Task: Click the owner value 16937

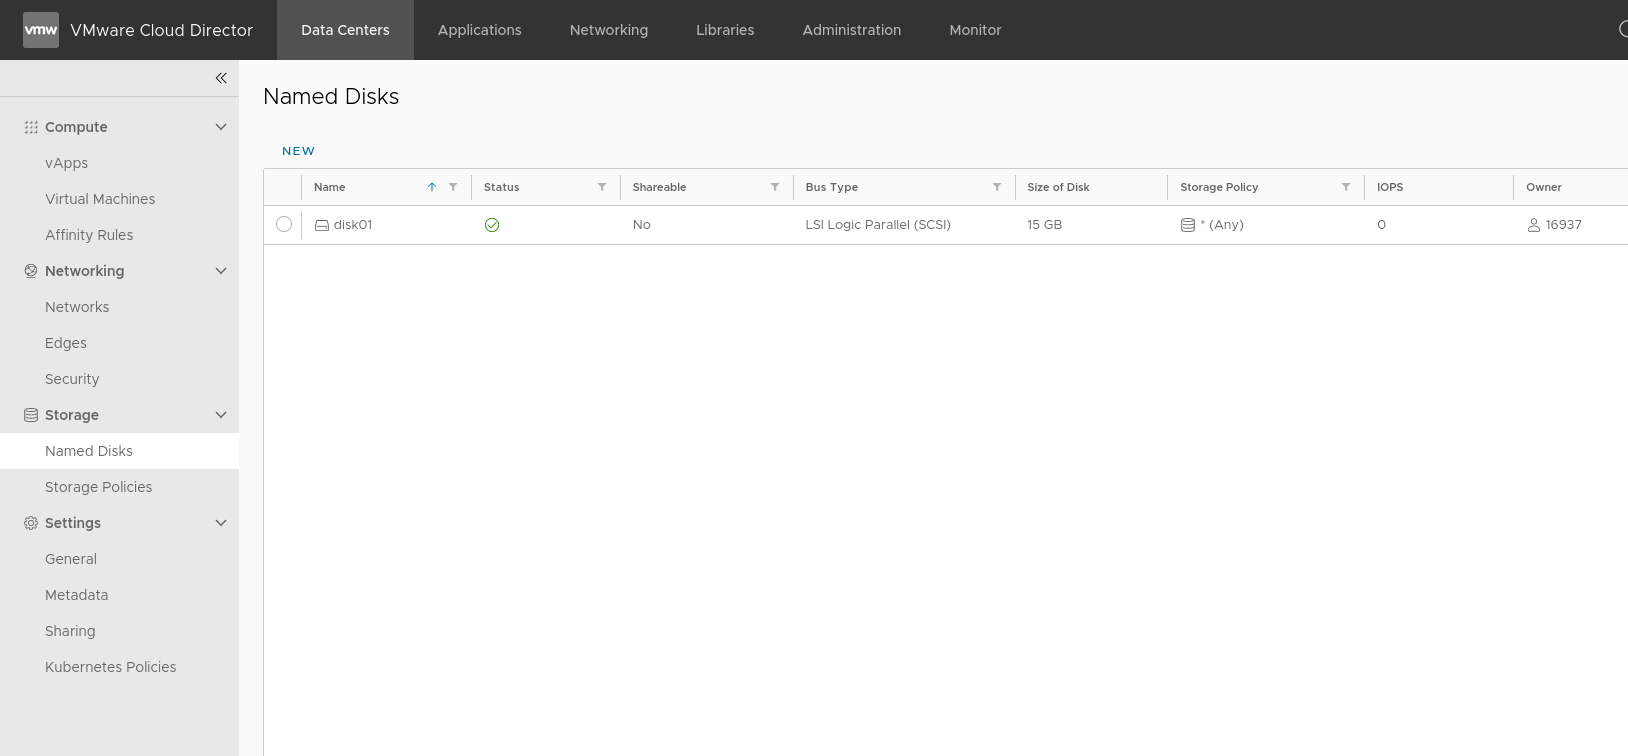Action: coord(1563,225)
